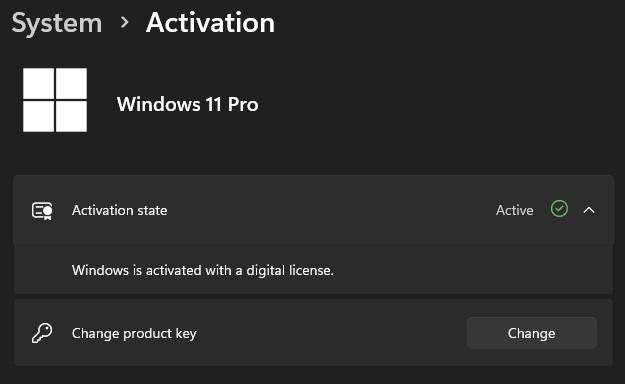Screen dimensions: 625x384
Task: Open the Change product key dialog button
Action: tap(532, 333)
